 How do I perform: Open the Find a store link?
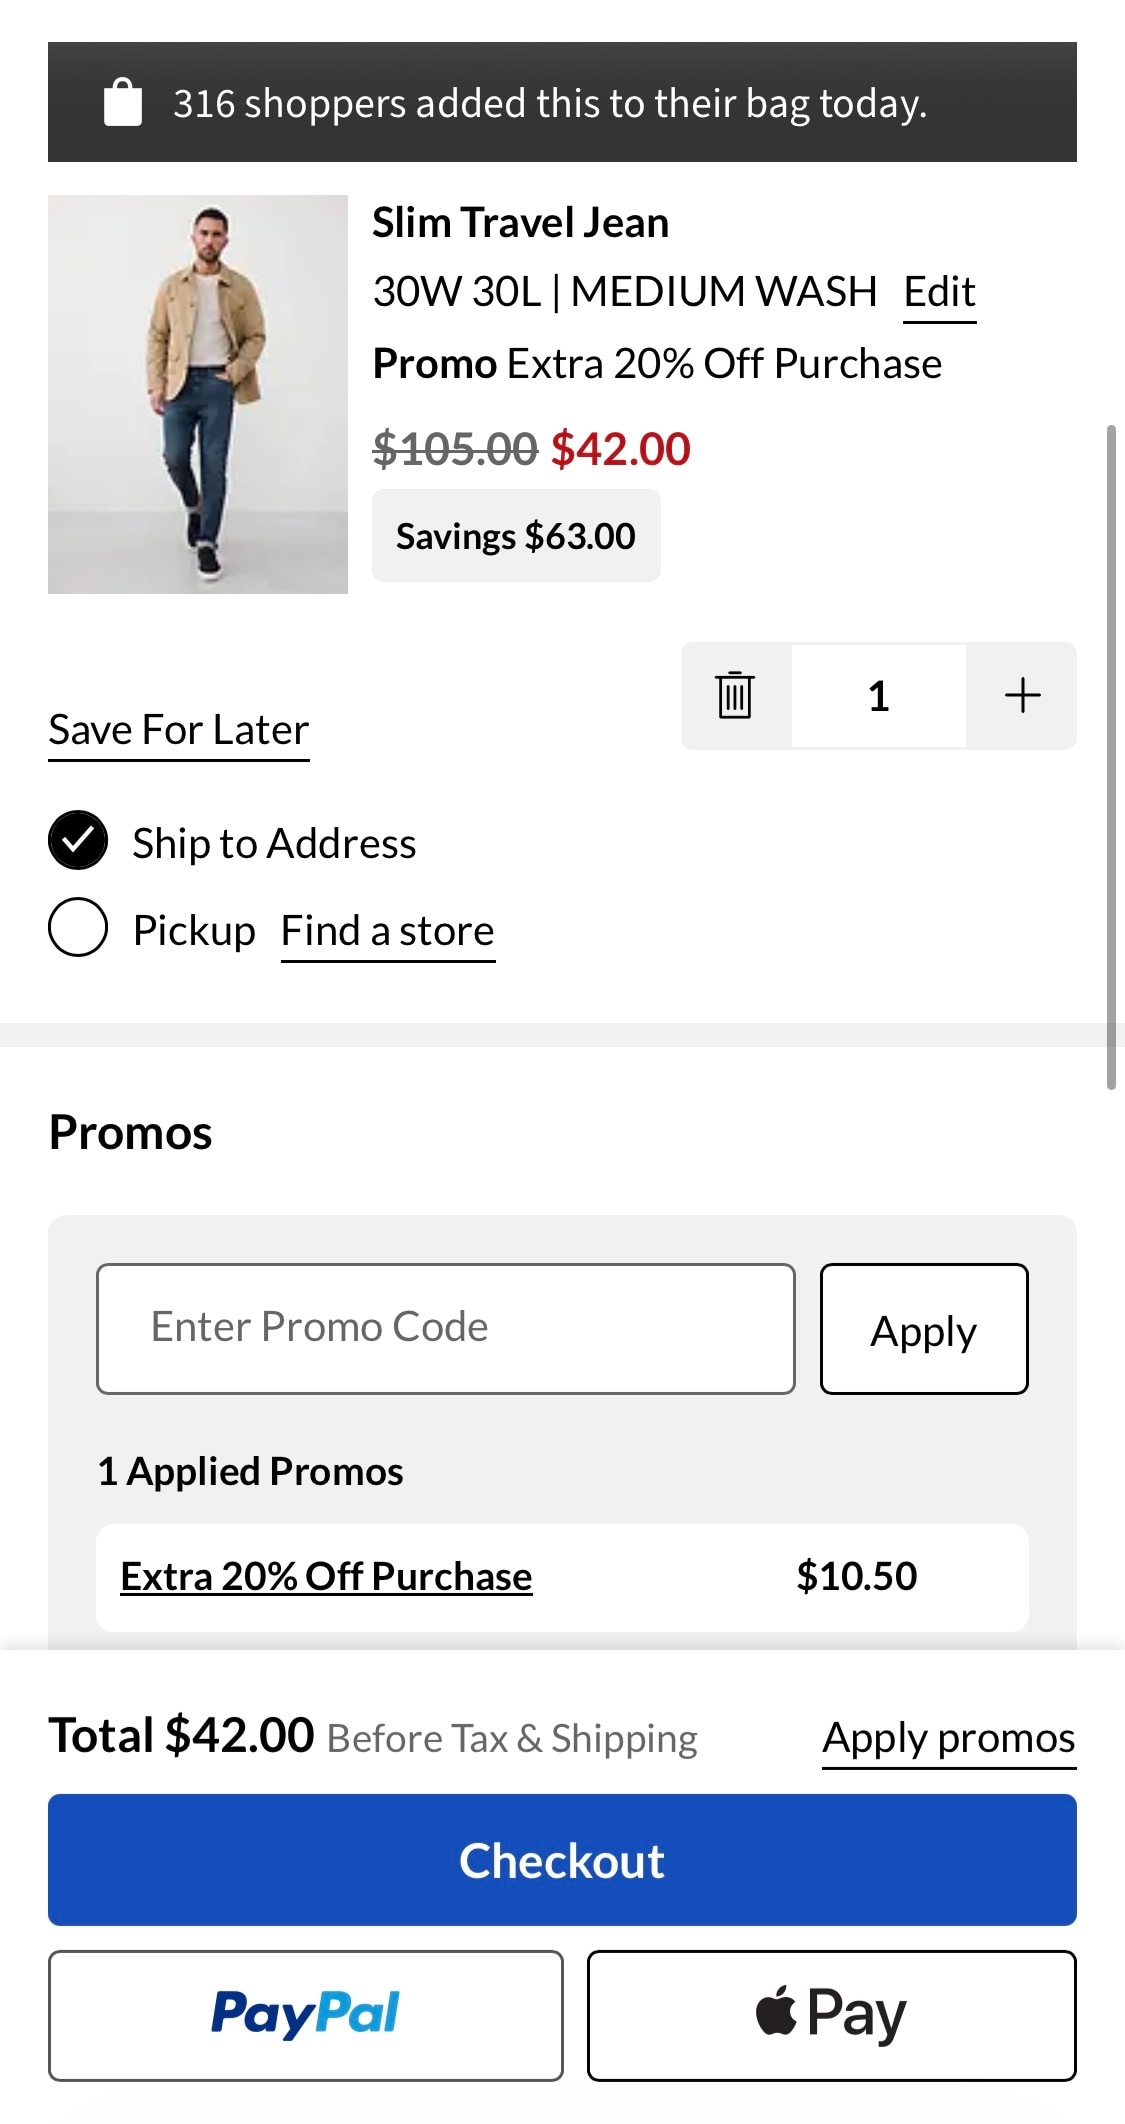[387, 931]
